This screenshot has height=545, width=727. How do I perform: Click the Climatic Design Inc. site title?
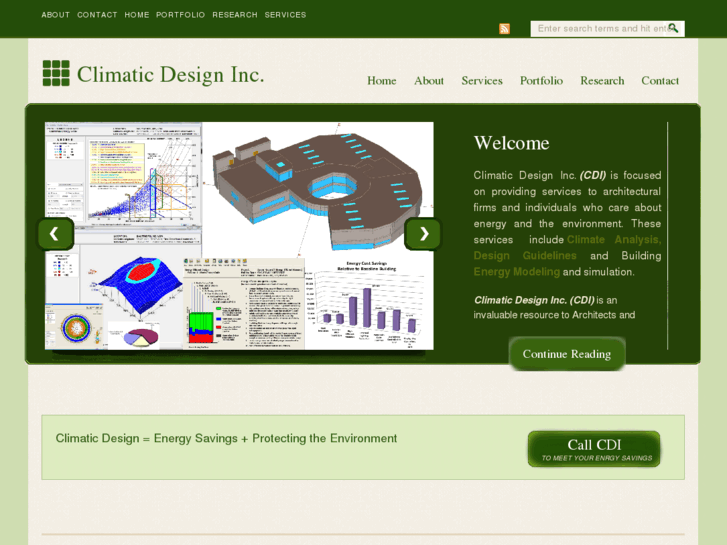pos(171,74)
